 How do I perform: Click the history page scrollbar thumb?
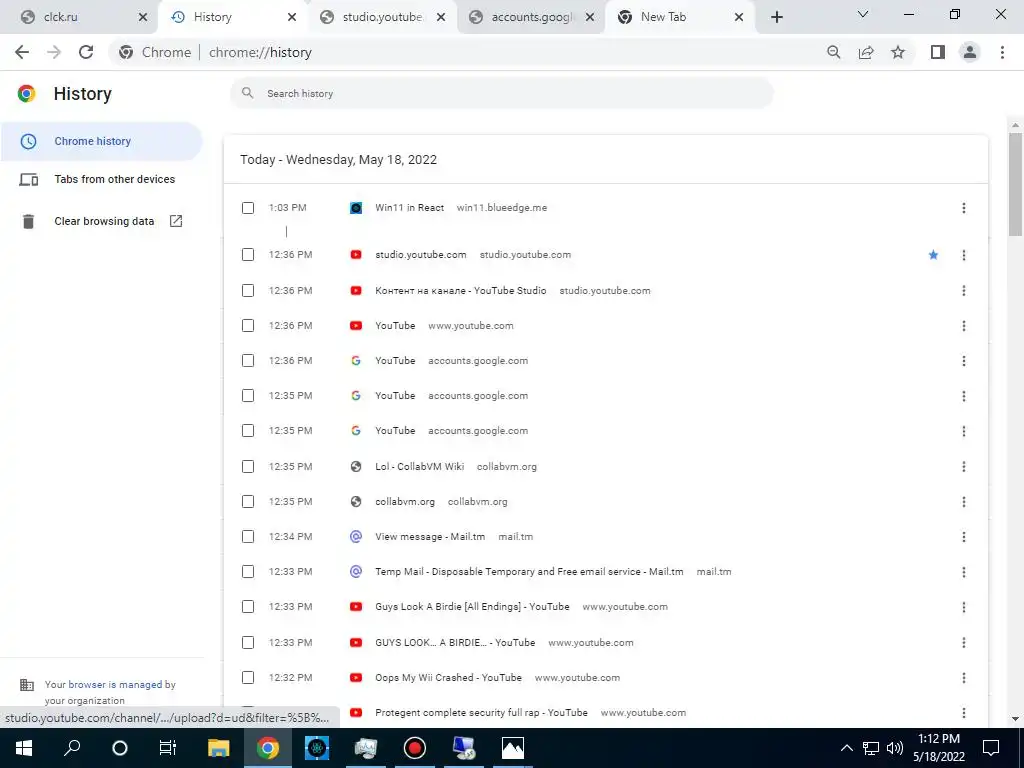1015,184
